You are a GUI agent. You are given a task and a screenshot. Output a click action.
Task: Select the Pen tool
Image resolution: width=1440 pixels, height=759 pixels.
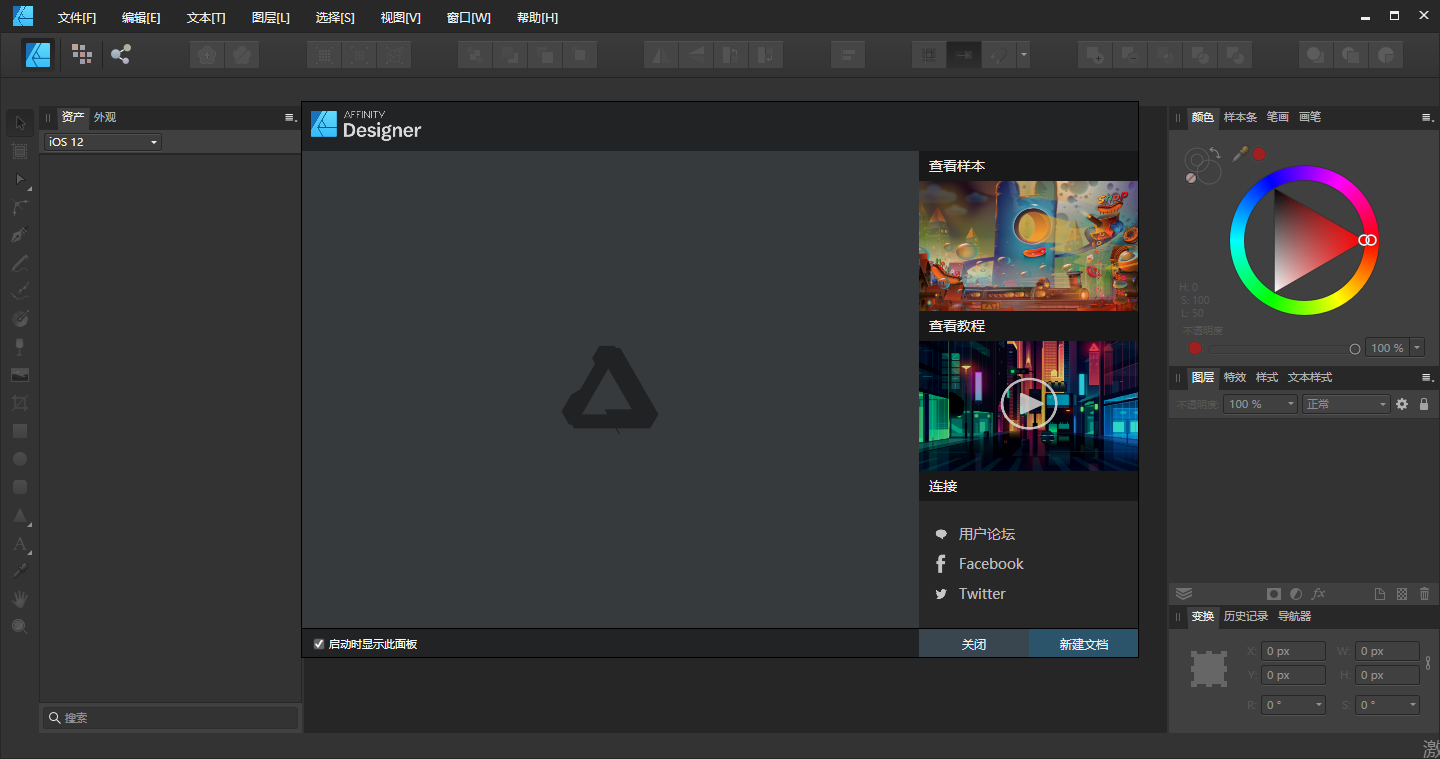point(19,235)
